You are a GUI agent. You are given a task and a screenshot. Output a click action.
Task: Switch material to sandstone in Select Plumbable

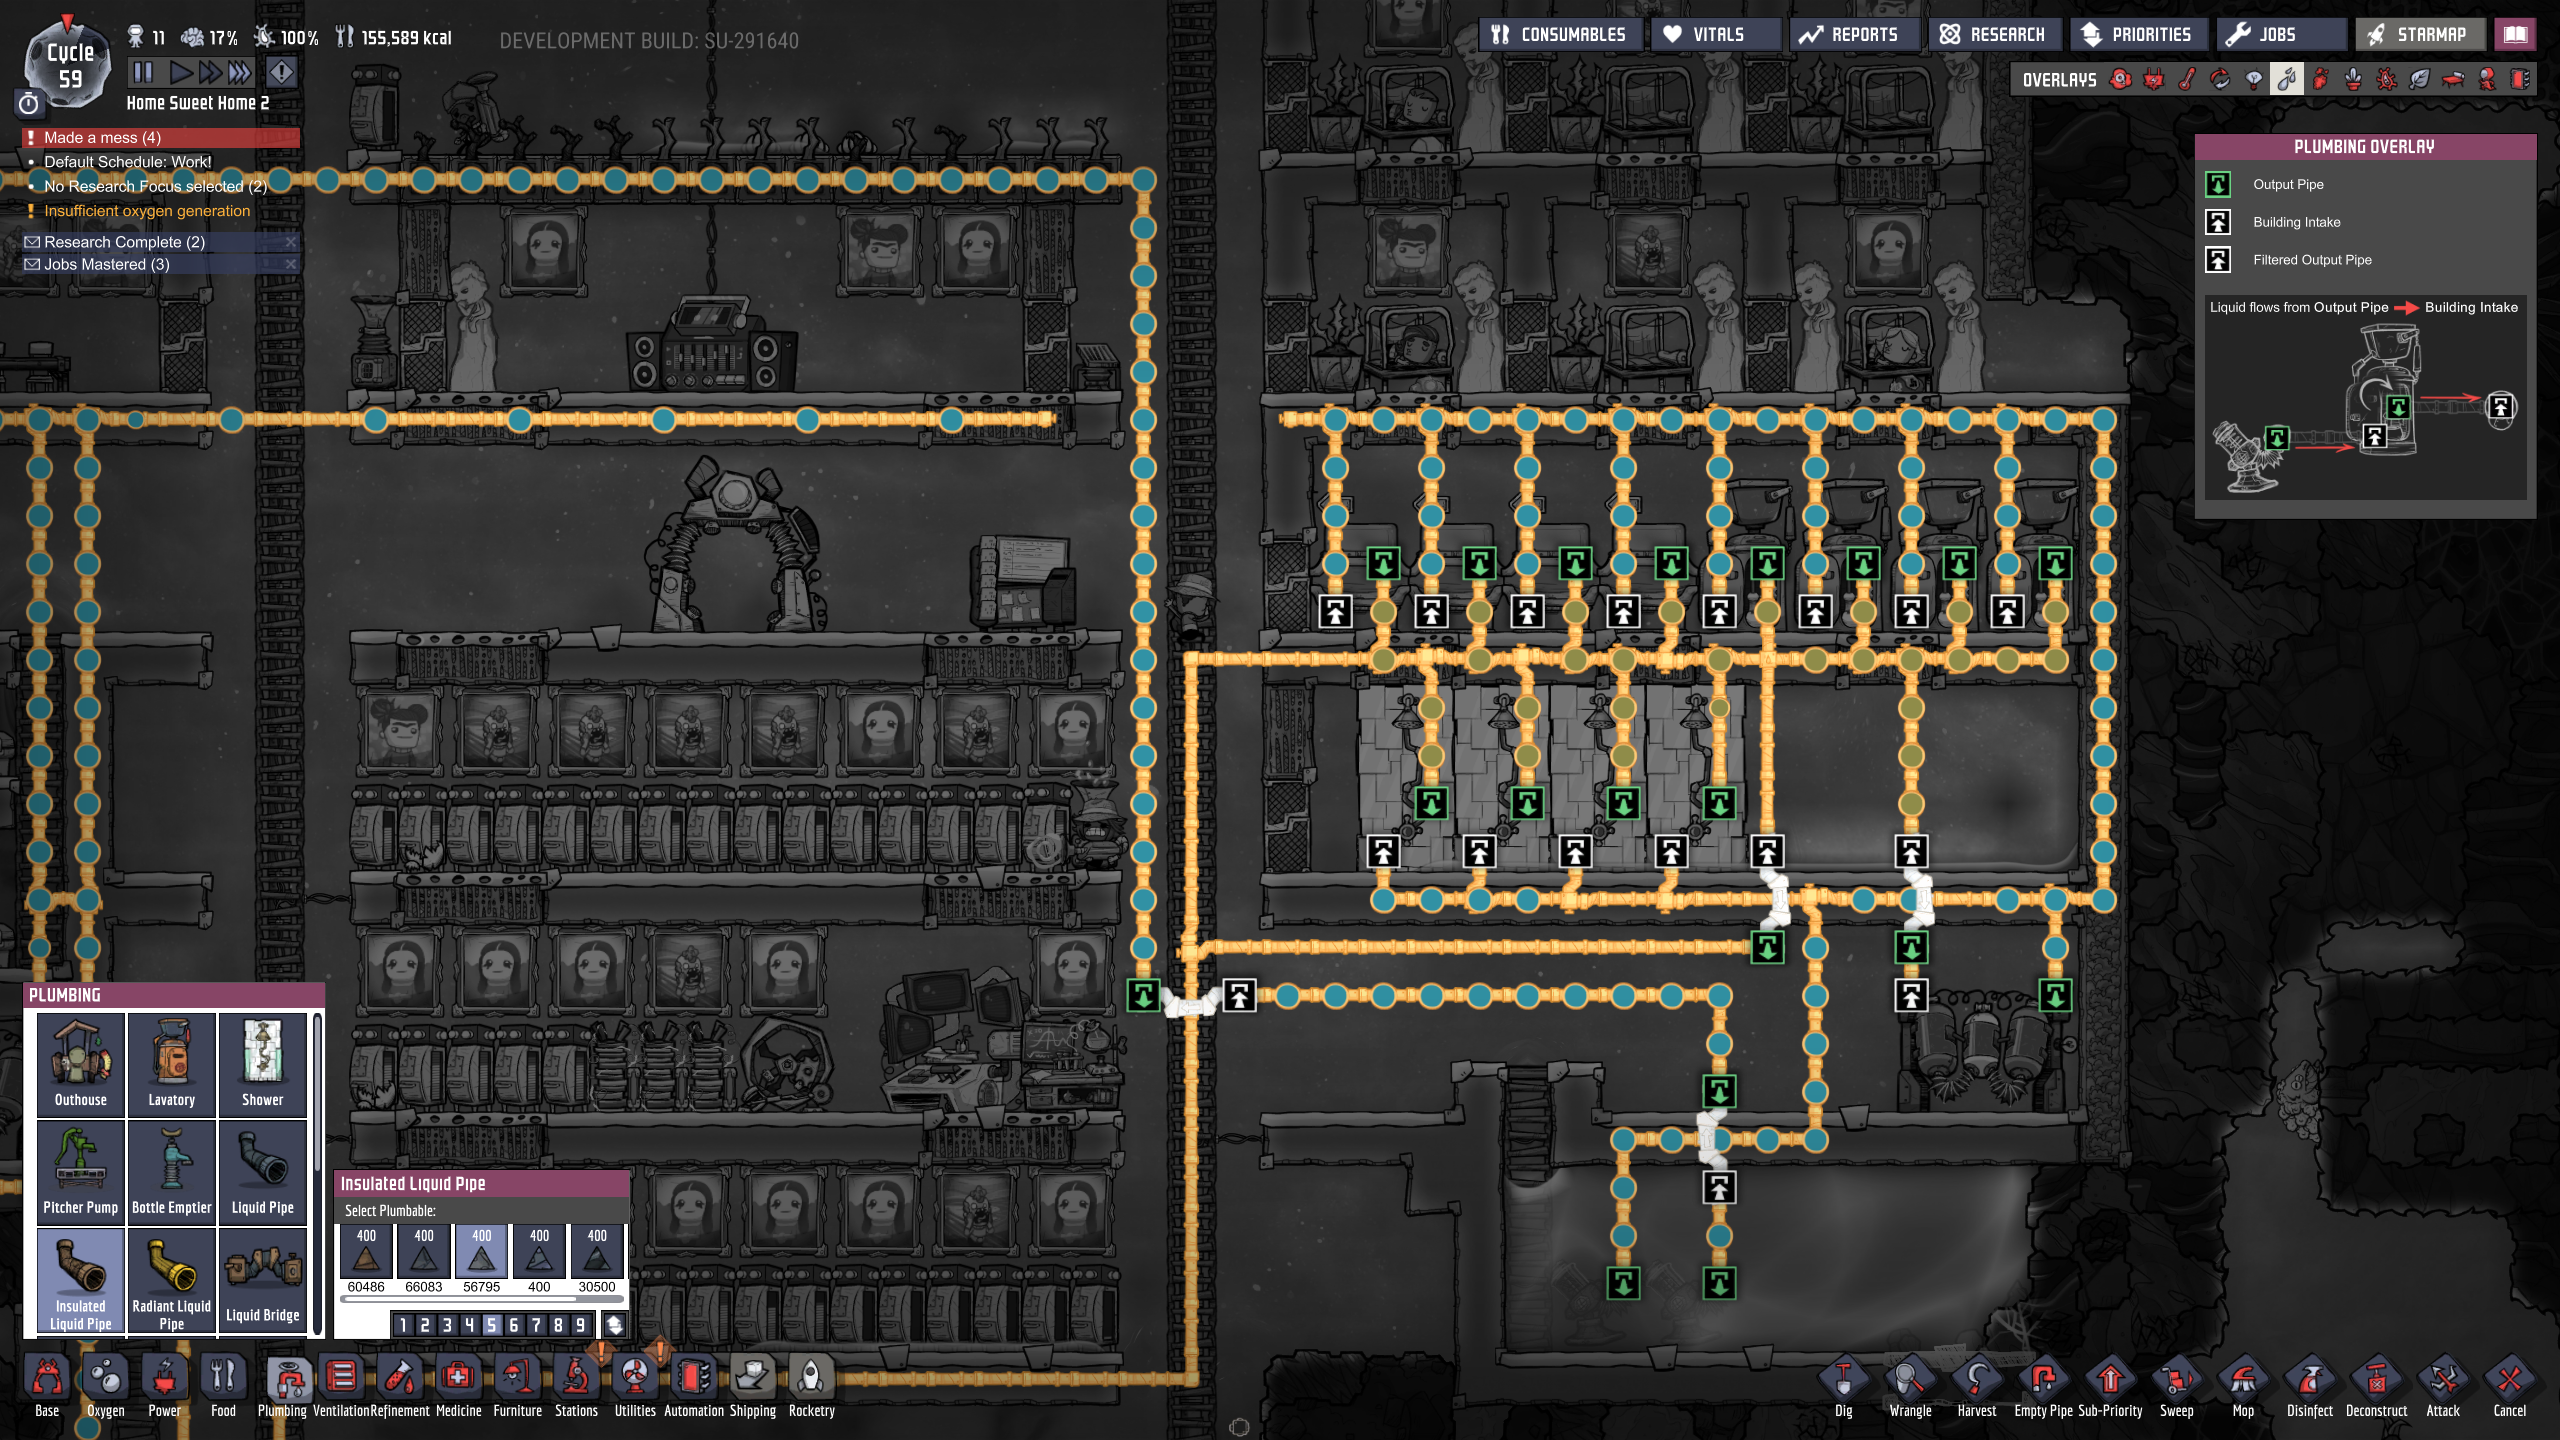pos(366,1253)
